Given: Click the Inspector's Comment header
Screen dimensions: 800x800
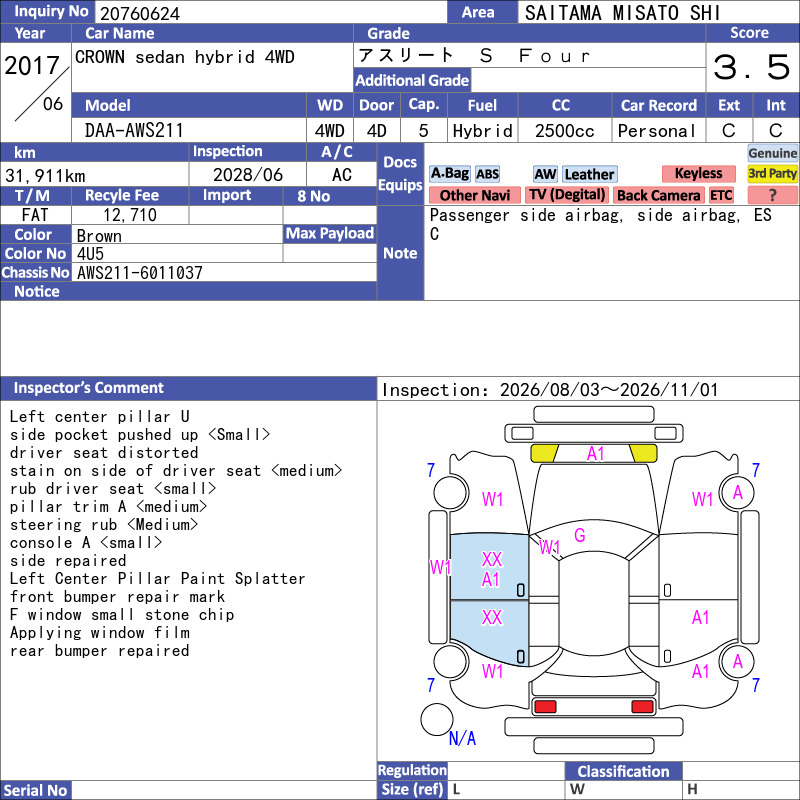Looking at the screenshot, I should 188,388.
